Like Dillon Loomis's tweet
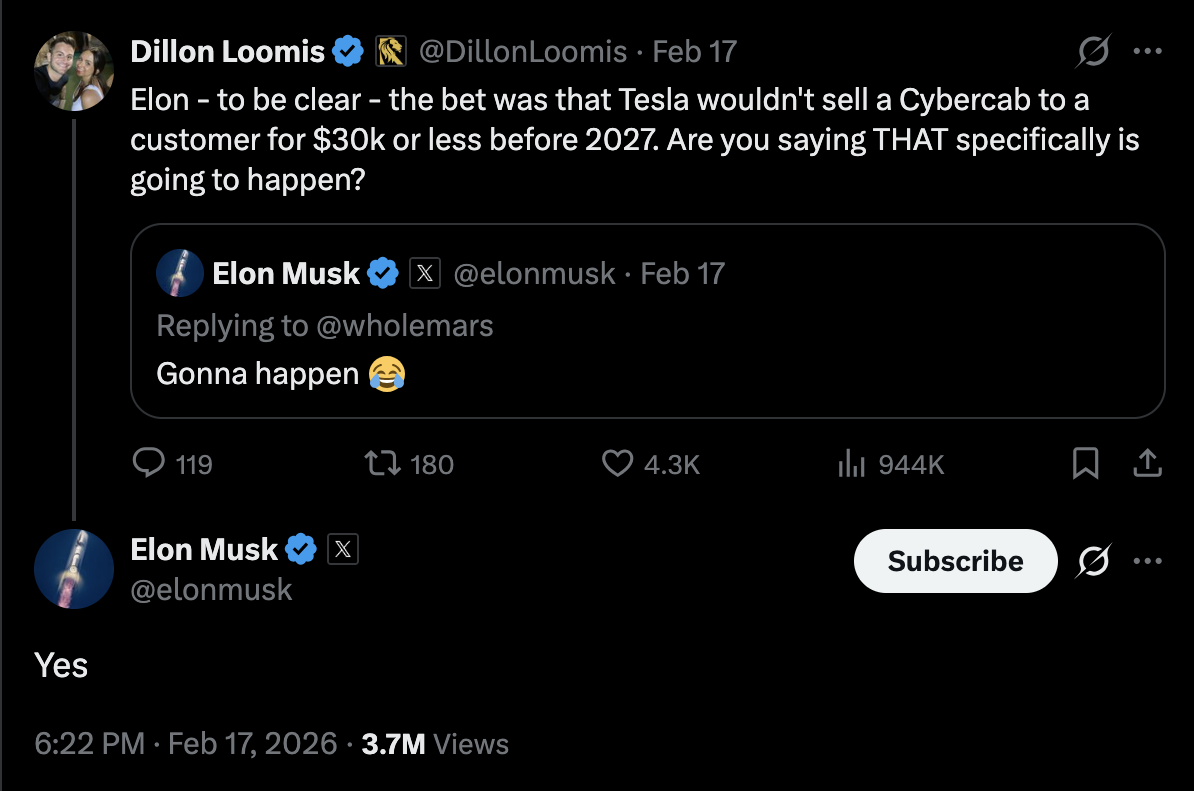This screenshot has width=1194, height=791. (x=620, y=463)
